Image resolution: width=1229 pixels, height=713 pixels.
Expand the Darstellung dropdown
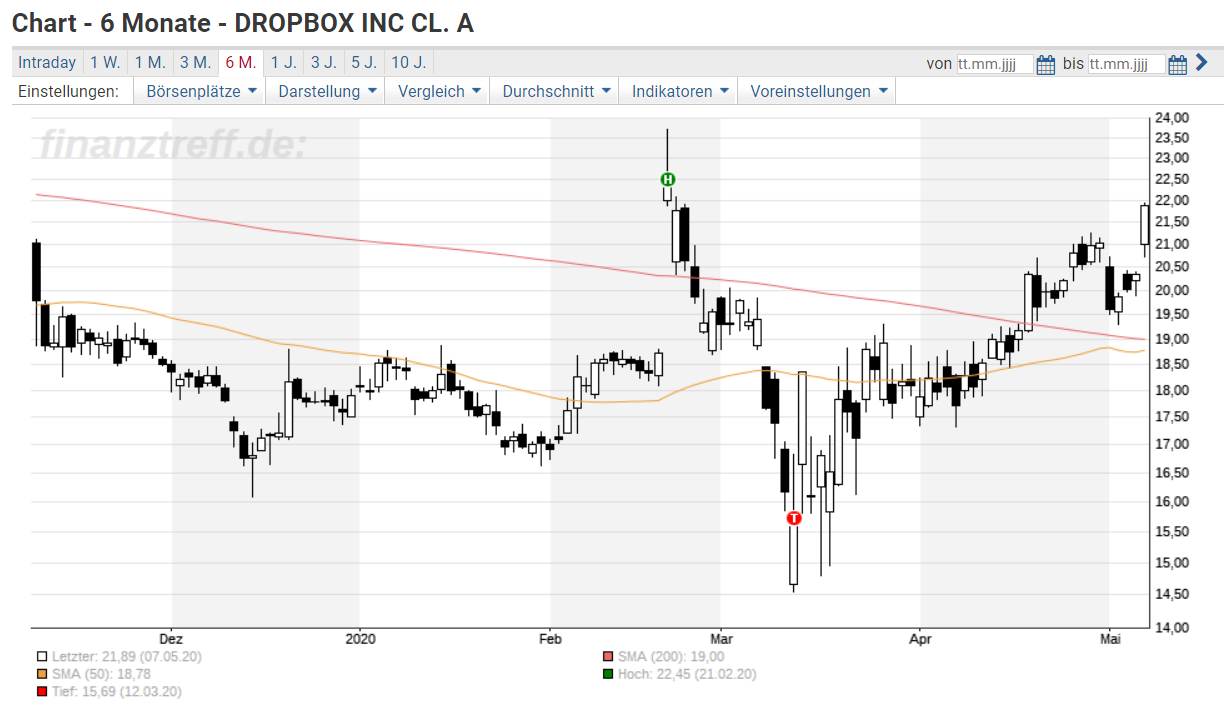point(328,91)
